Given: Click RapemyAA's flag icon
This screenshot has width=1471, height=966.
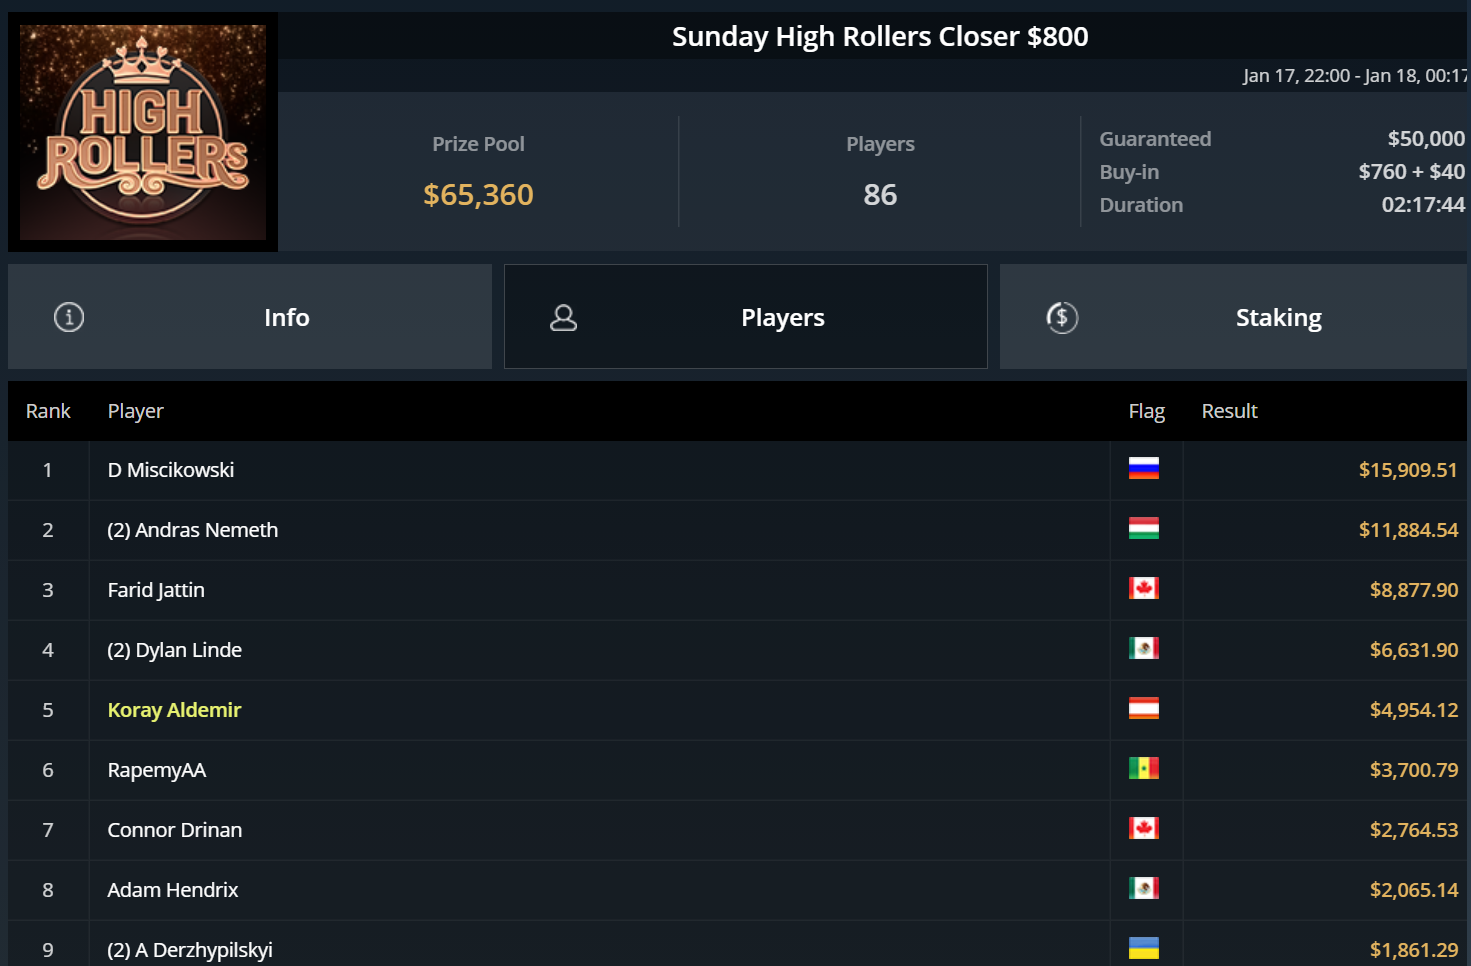Looking at the screenshot, I should point(1144,768).
